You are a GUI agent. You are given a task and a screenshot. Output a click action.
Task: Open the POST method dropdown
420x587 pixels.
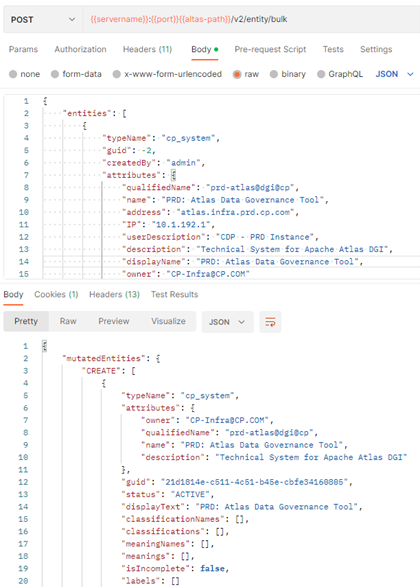coord(43,19)
